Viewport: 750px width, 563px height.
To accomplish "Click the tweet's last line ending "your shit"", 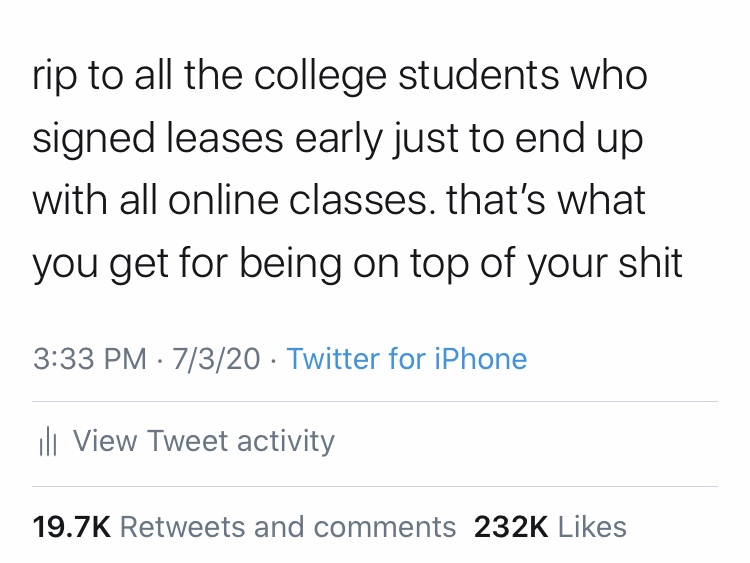I will coord(357,263).
